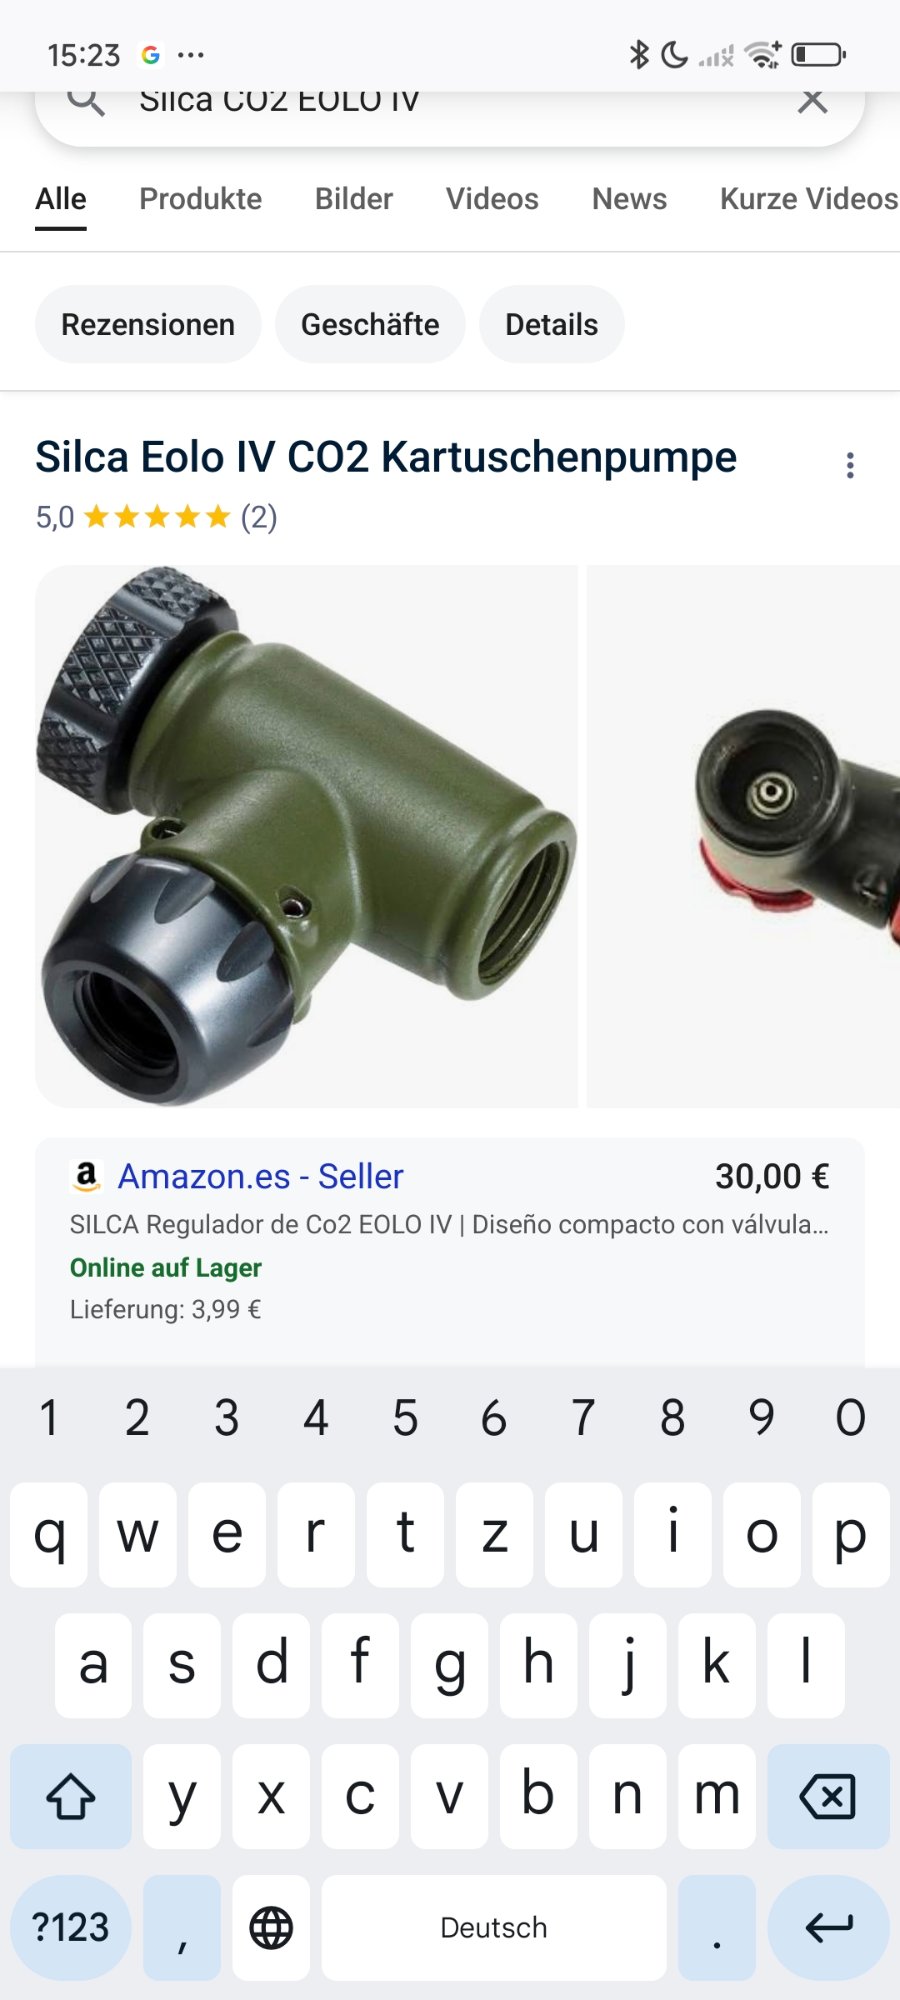
Task: Open the three-dot product options menu
Action: 850,465
